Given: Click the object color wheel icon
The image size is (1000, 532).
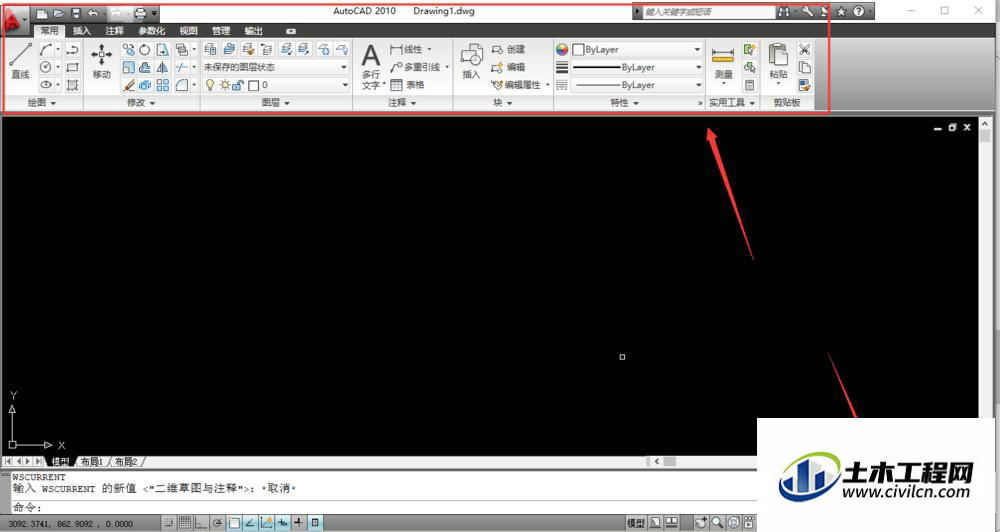Looking at the screenshot, I should click(x=562, y=50).
